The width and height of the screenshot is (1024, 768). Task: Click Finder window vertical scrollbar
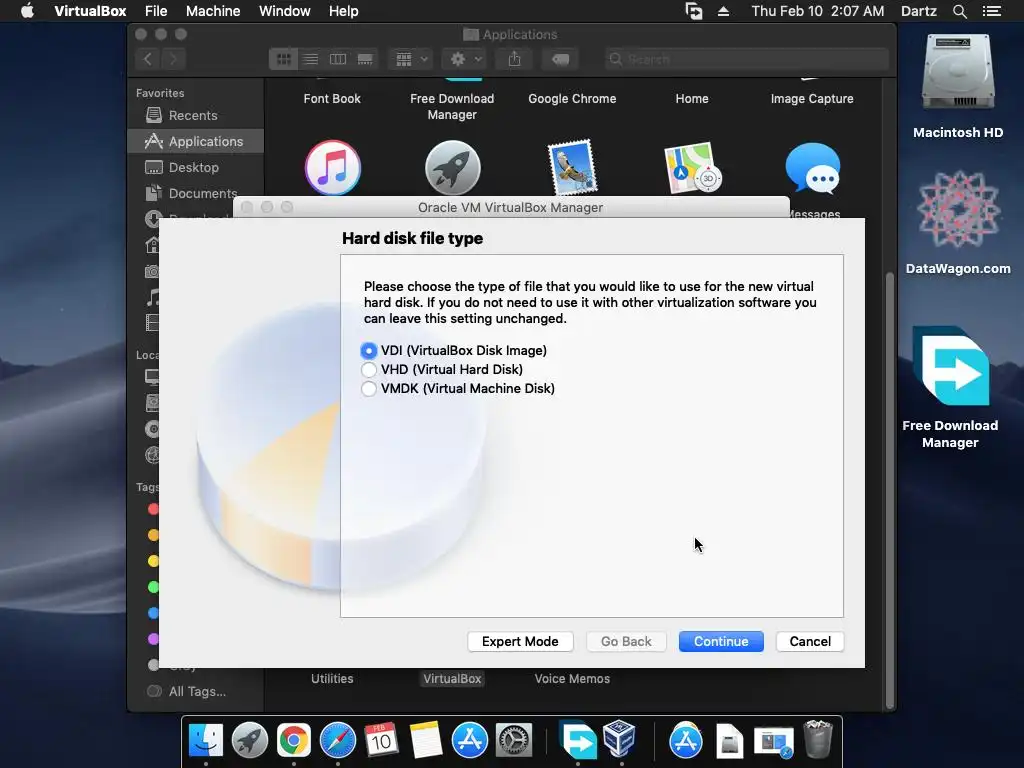pos(889,490)
